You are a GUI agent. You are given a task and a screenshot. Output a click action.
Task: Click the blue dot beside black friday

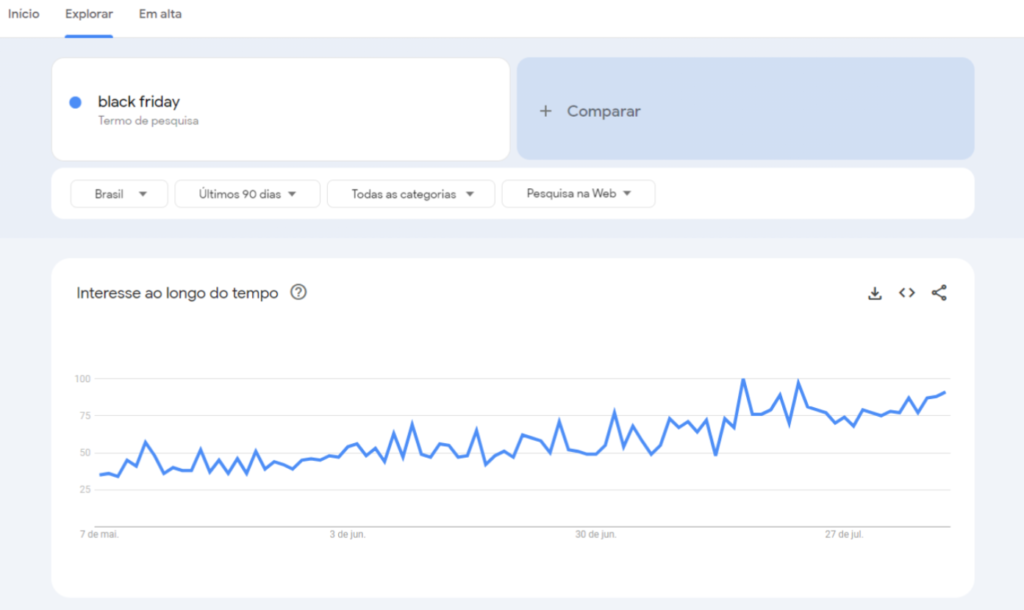click(75, 102)
